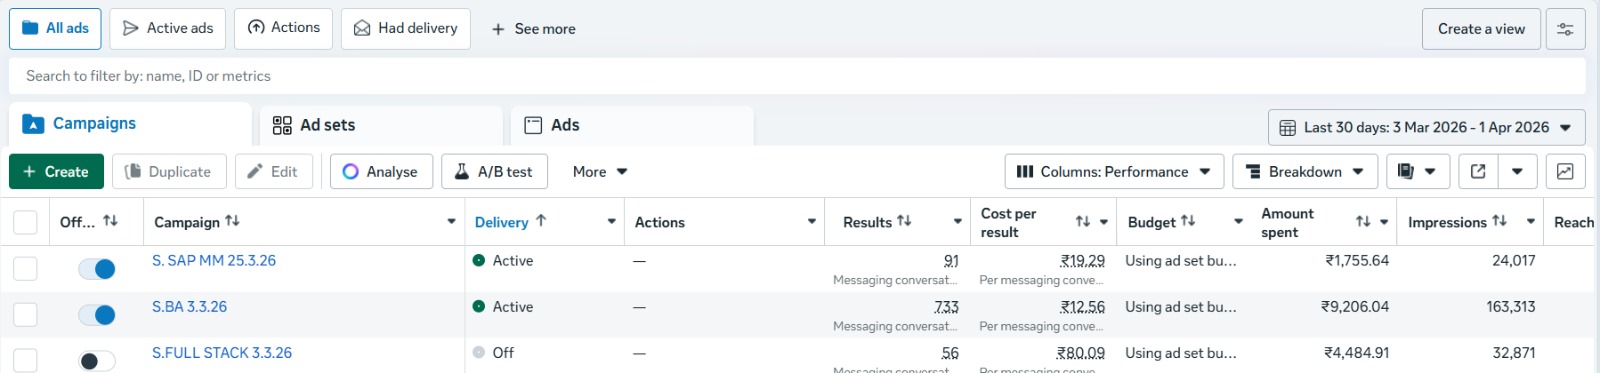Sort the Amount spent column arrows
This screenshot has height=373, width=1600.
1363,222
